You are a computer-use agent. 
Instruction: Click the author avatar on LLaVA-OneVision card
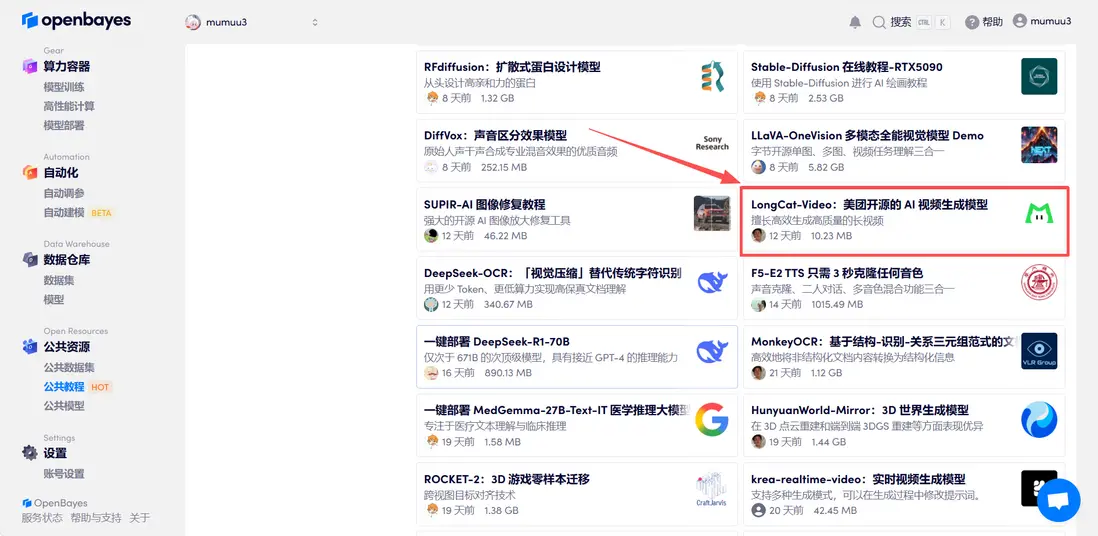[758, 167]
